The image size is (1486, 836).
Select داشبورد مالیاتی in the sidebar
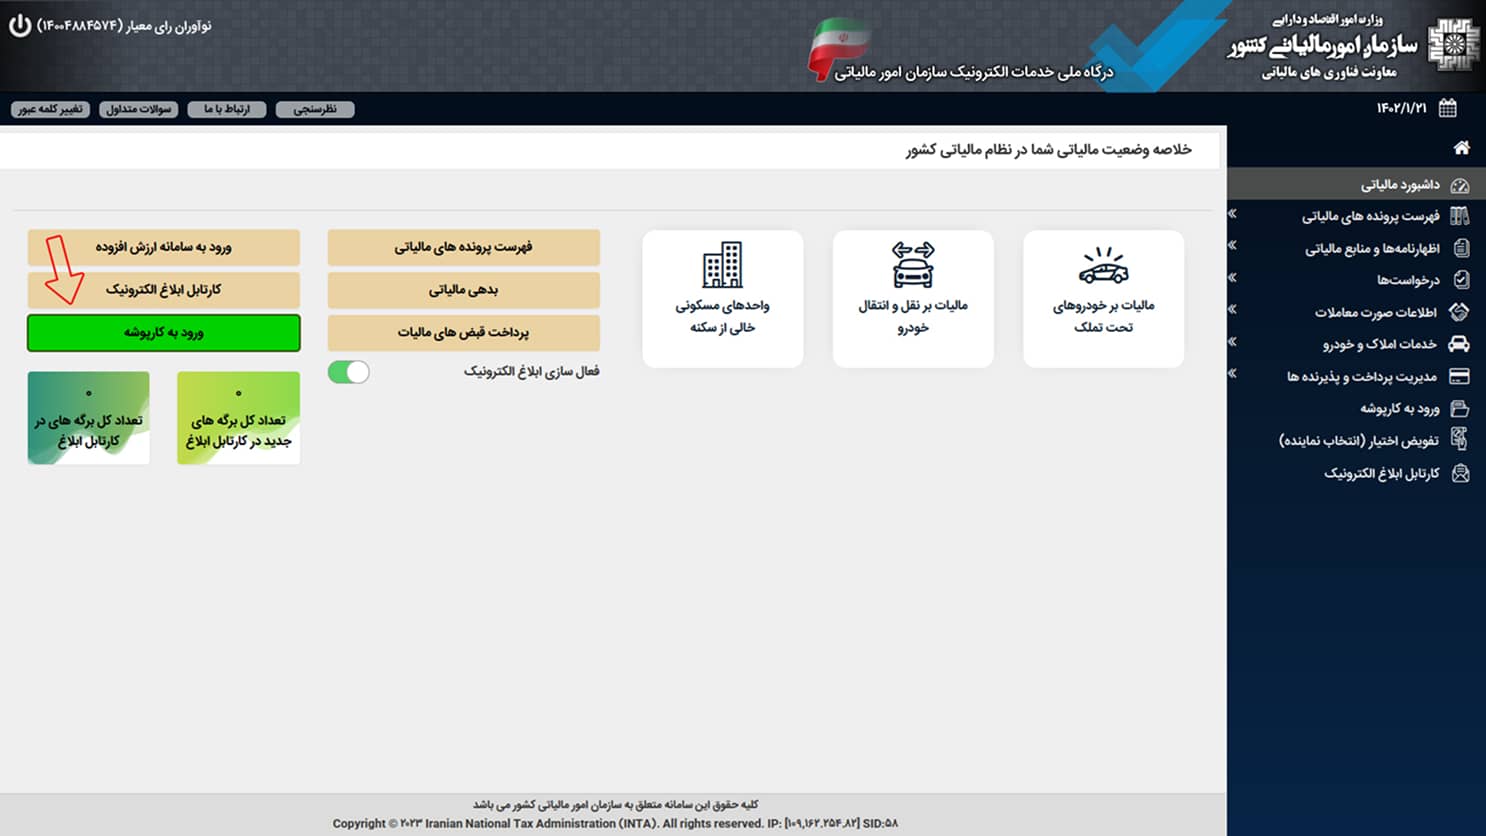(x=1356, y=184)
